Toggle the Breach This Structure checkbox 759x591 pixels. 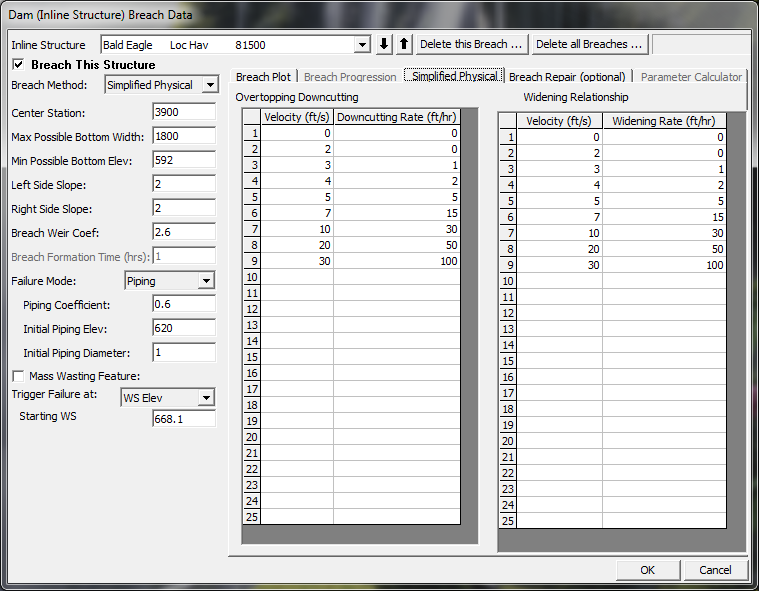(18, 65)
